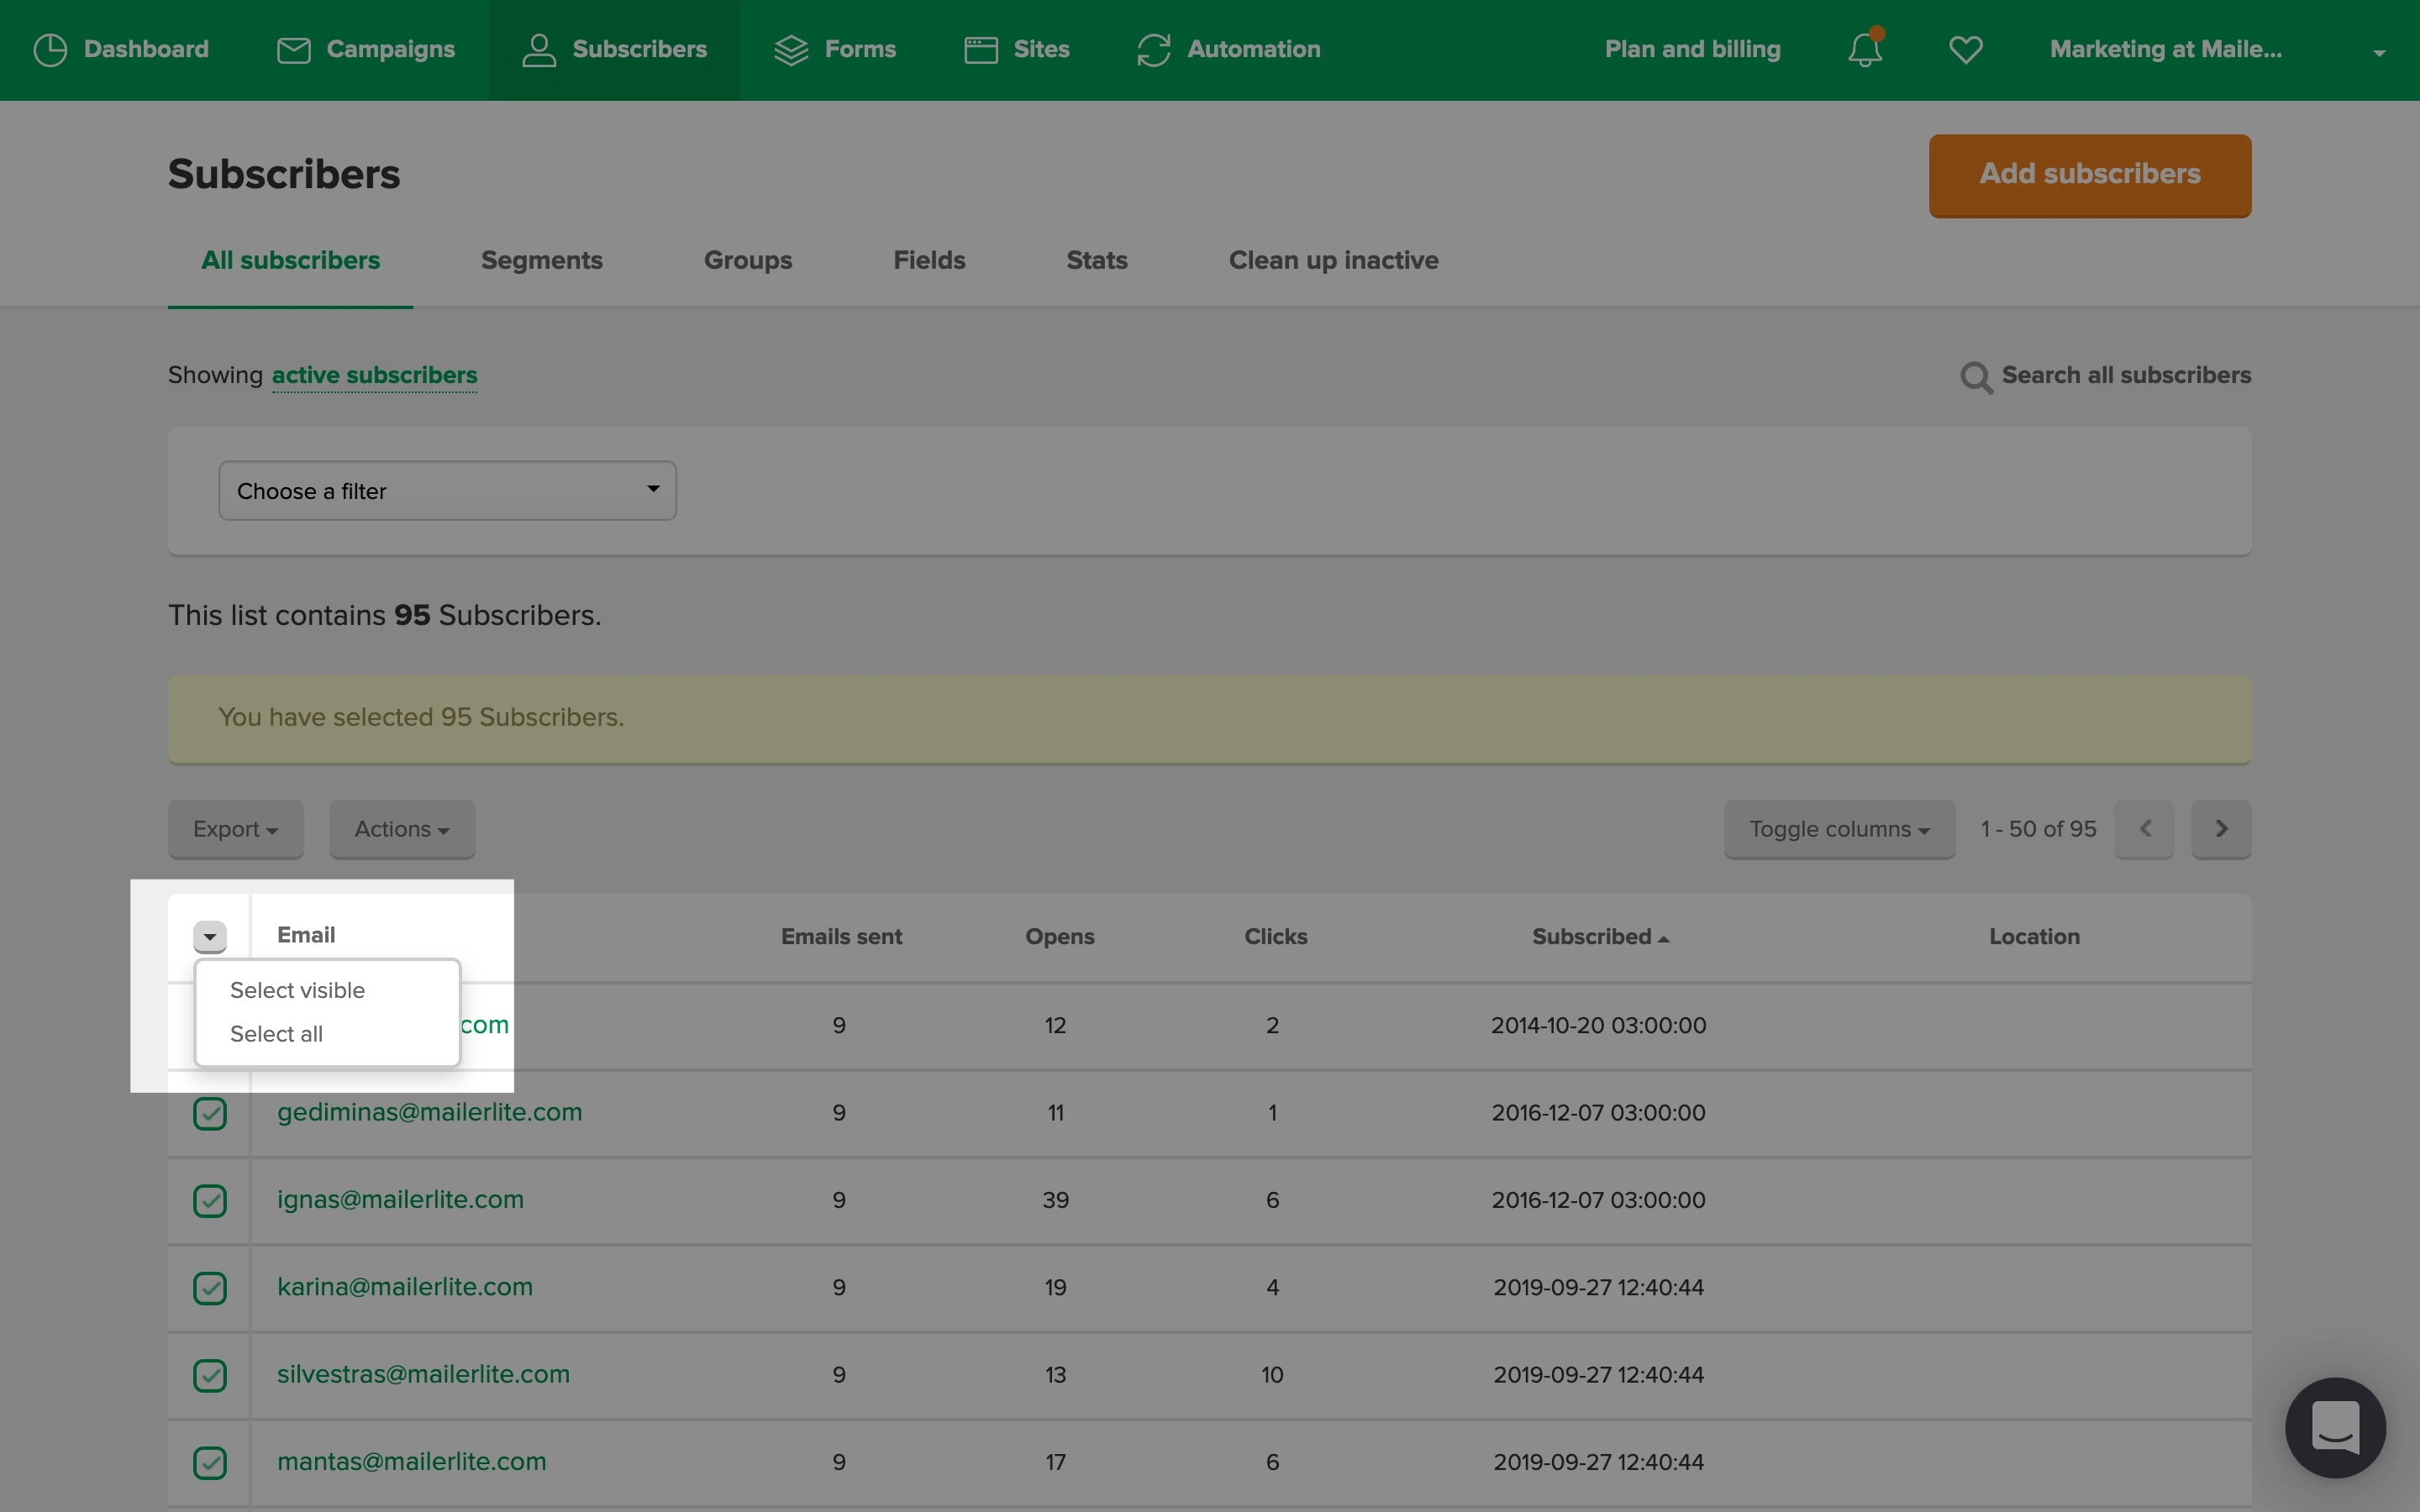Open Choose a filter dropdown

(x=447, y=491)
